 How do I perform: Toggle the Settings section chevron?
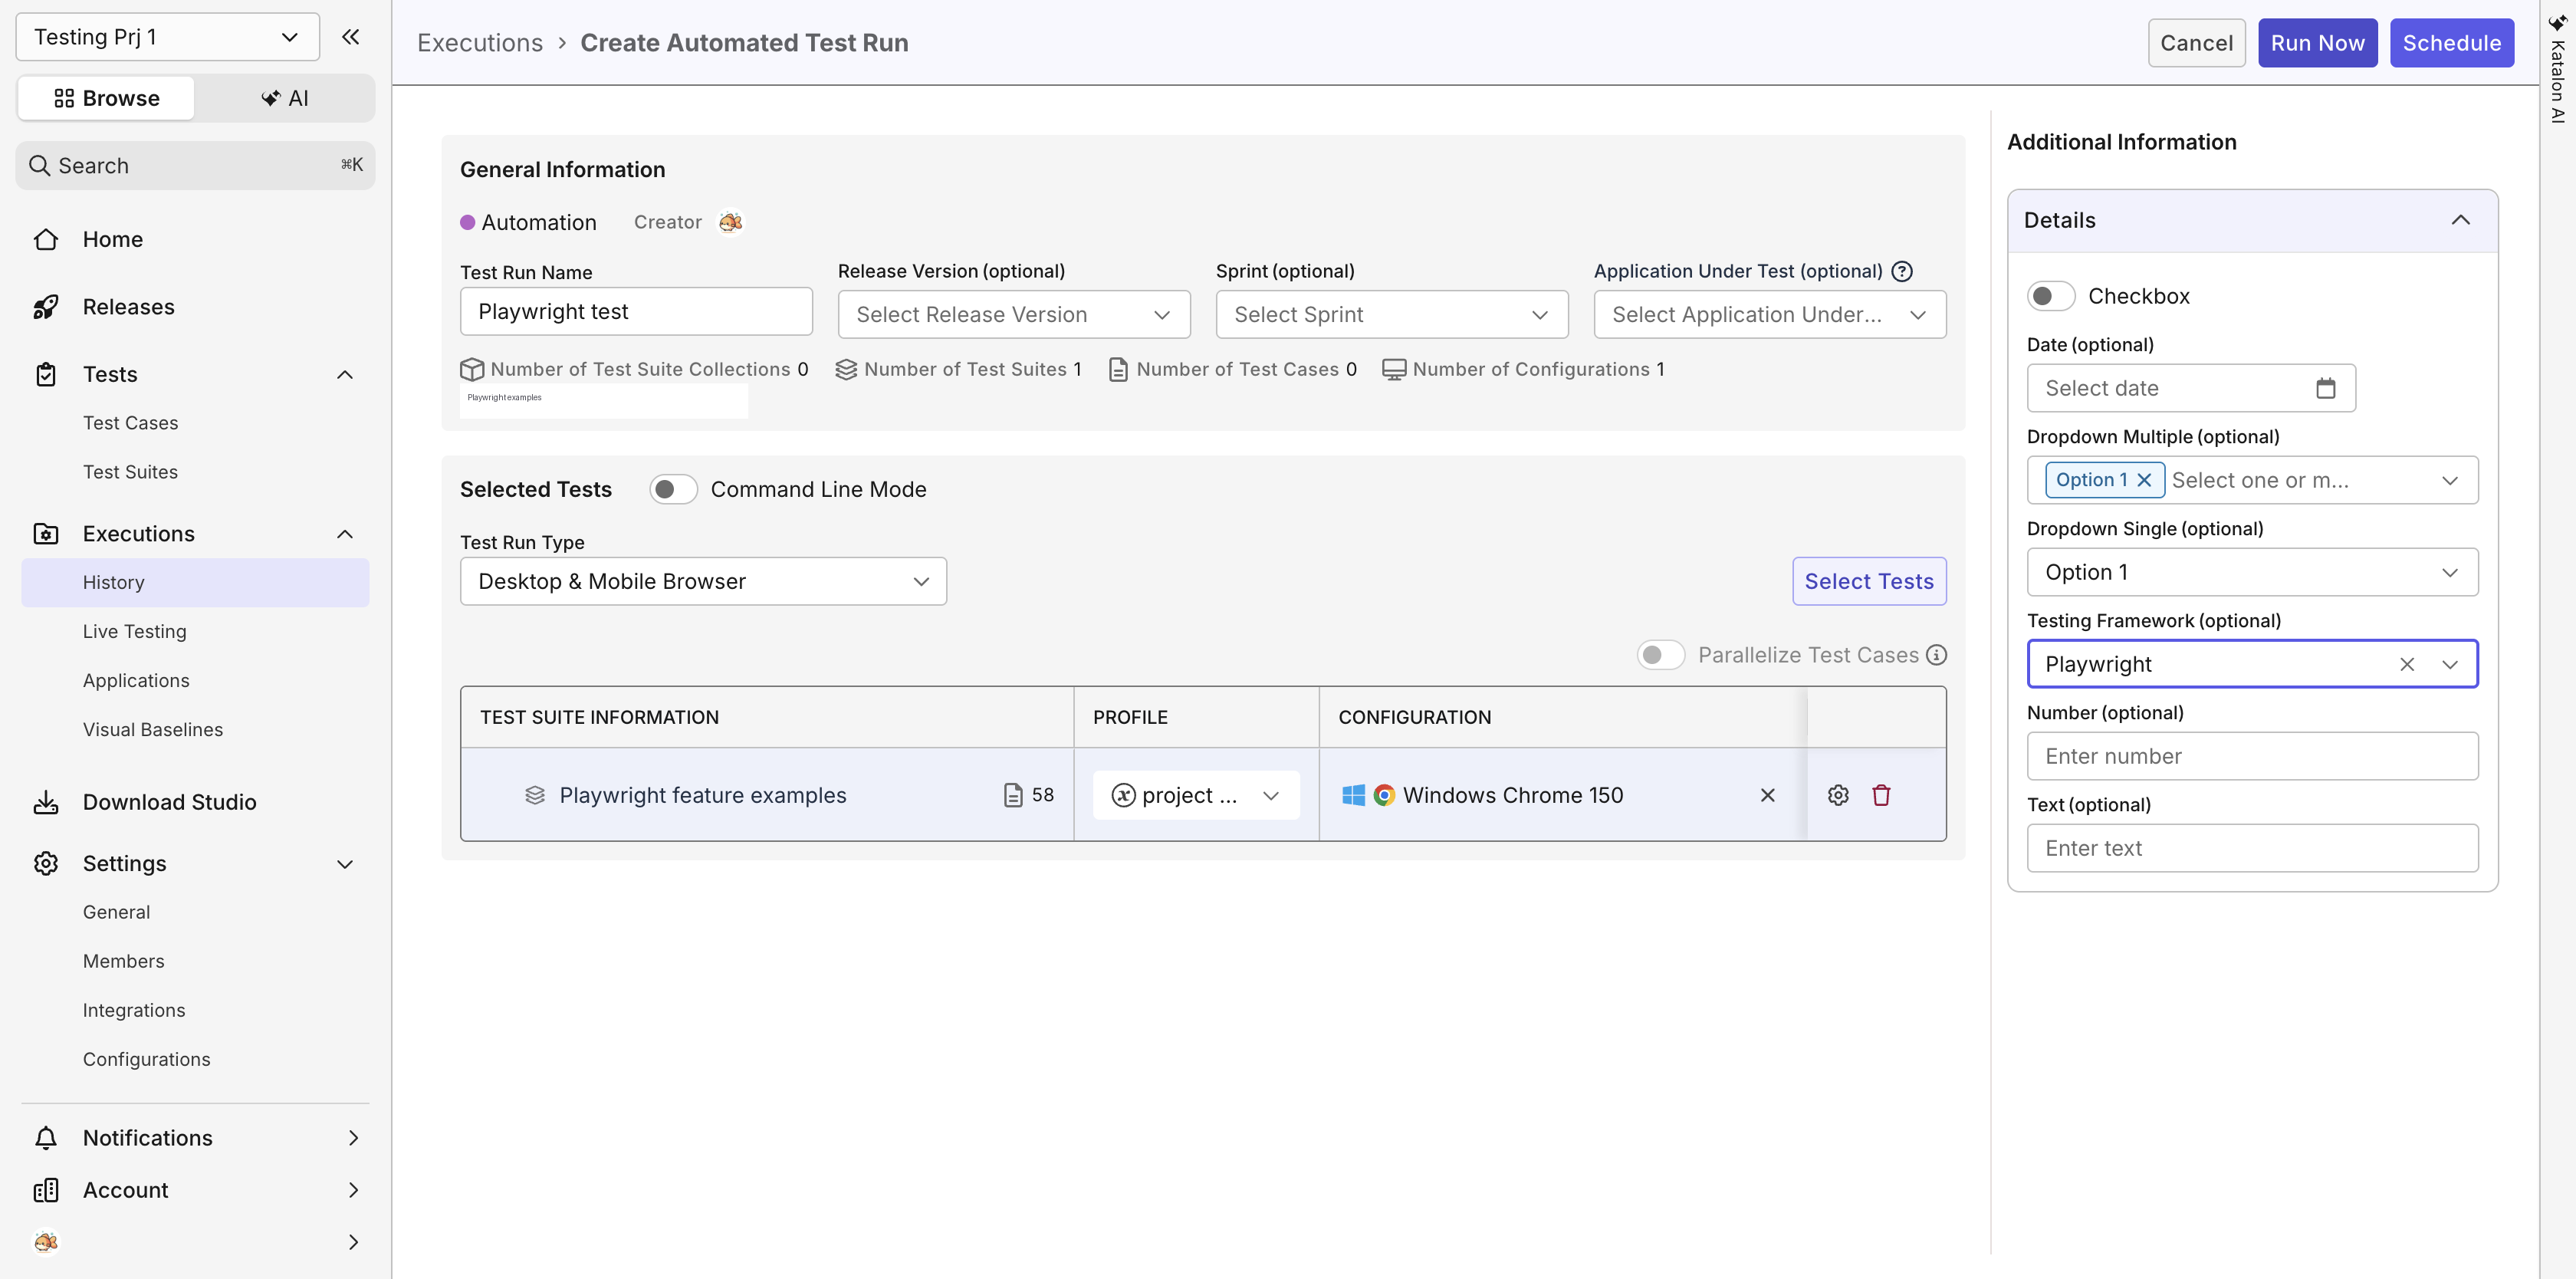(x=345, y=864)
